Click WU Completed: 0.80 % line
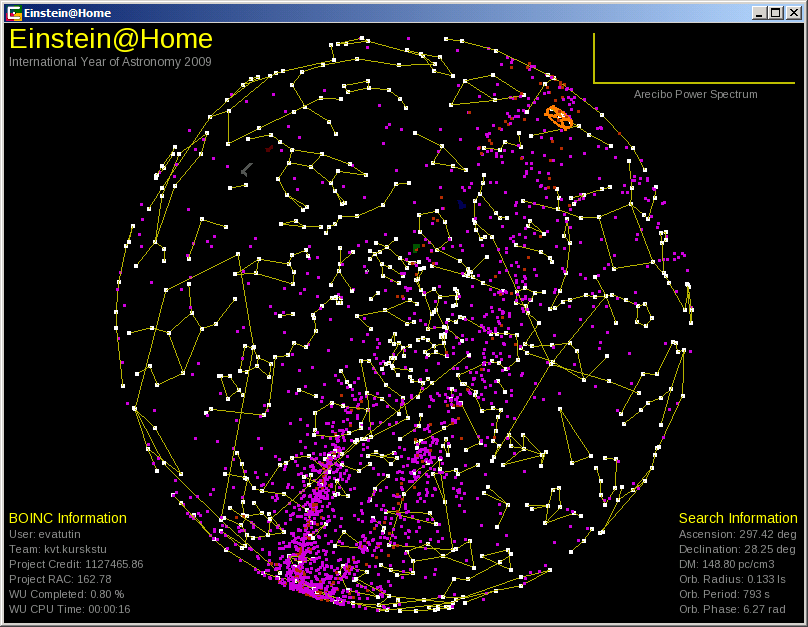Viewport: 808px width, 627px height. pos(66,594)
